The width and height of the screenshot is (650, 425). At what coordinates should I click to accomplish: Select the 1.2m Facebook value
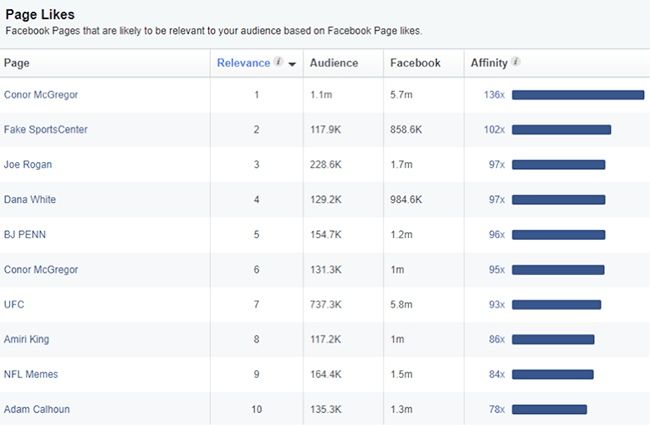pos(401,235)
